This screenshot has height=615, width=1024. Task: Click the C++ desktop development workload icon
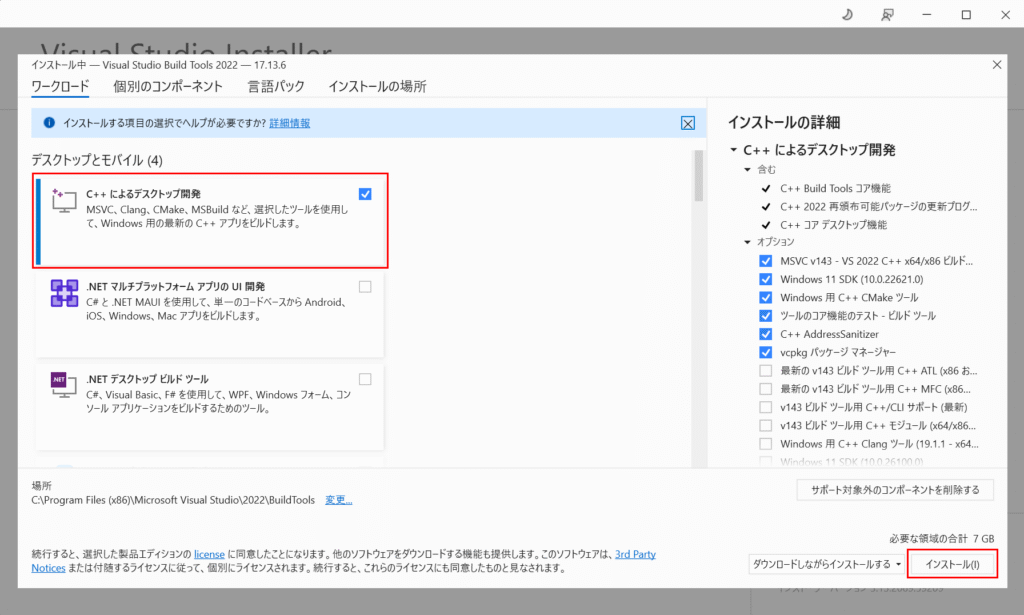click(x=64, y=200)
